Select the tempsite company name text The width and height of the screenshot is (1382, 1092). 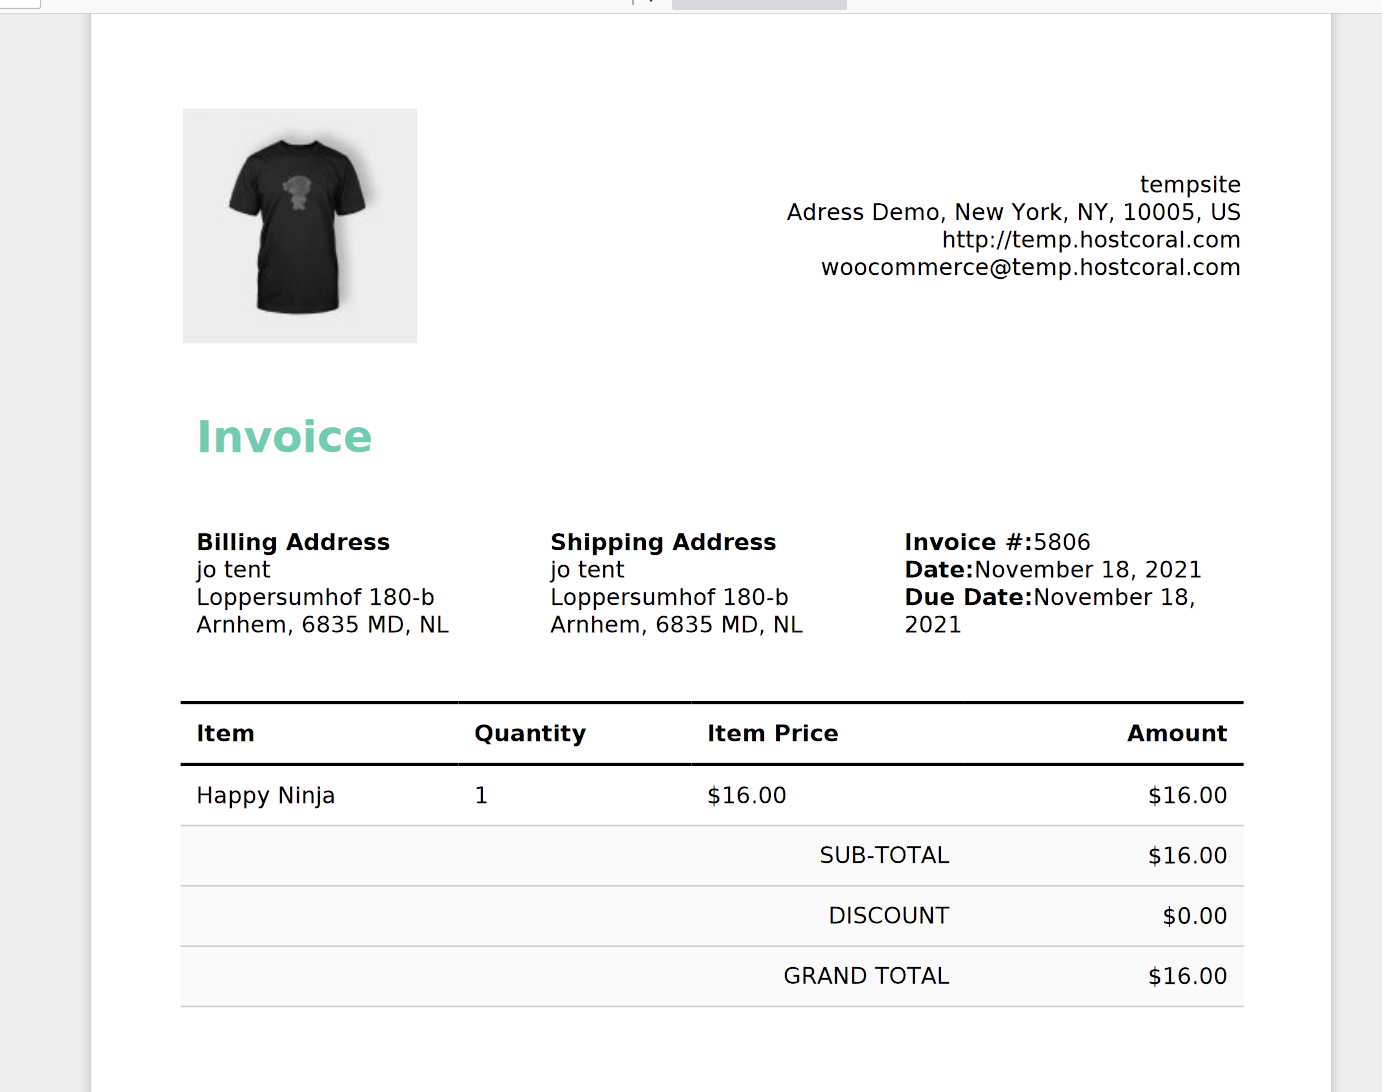tap(1189, 185)
